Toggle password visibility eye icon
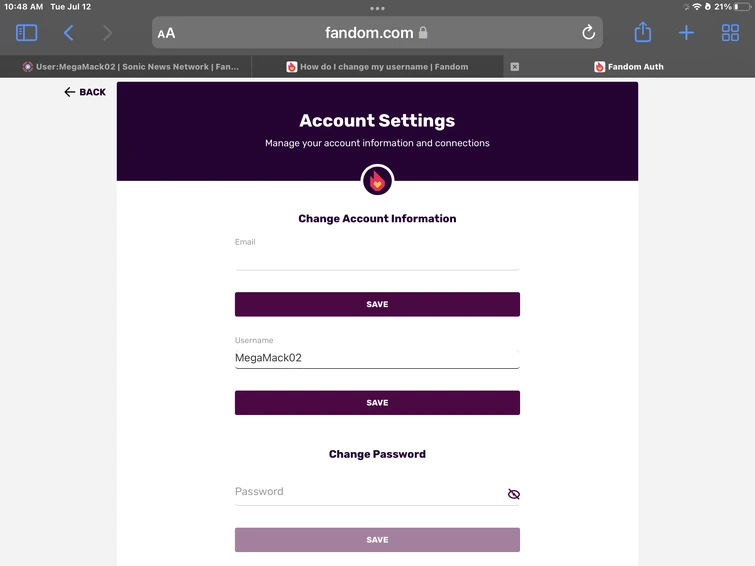The width and height of the screenshot is (755, 566). (514, 494)
